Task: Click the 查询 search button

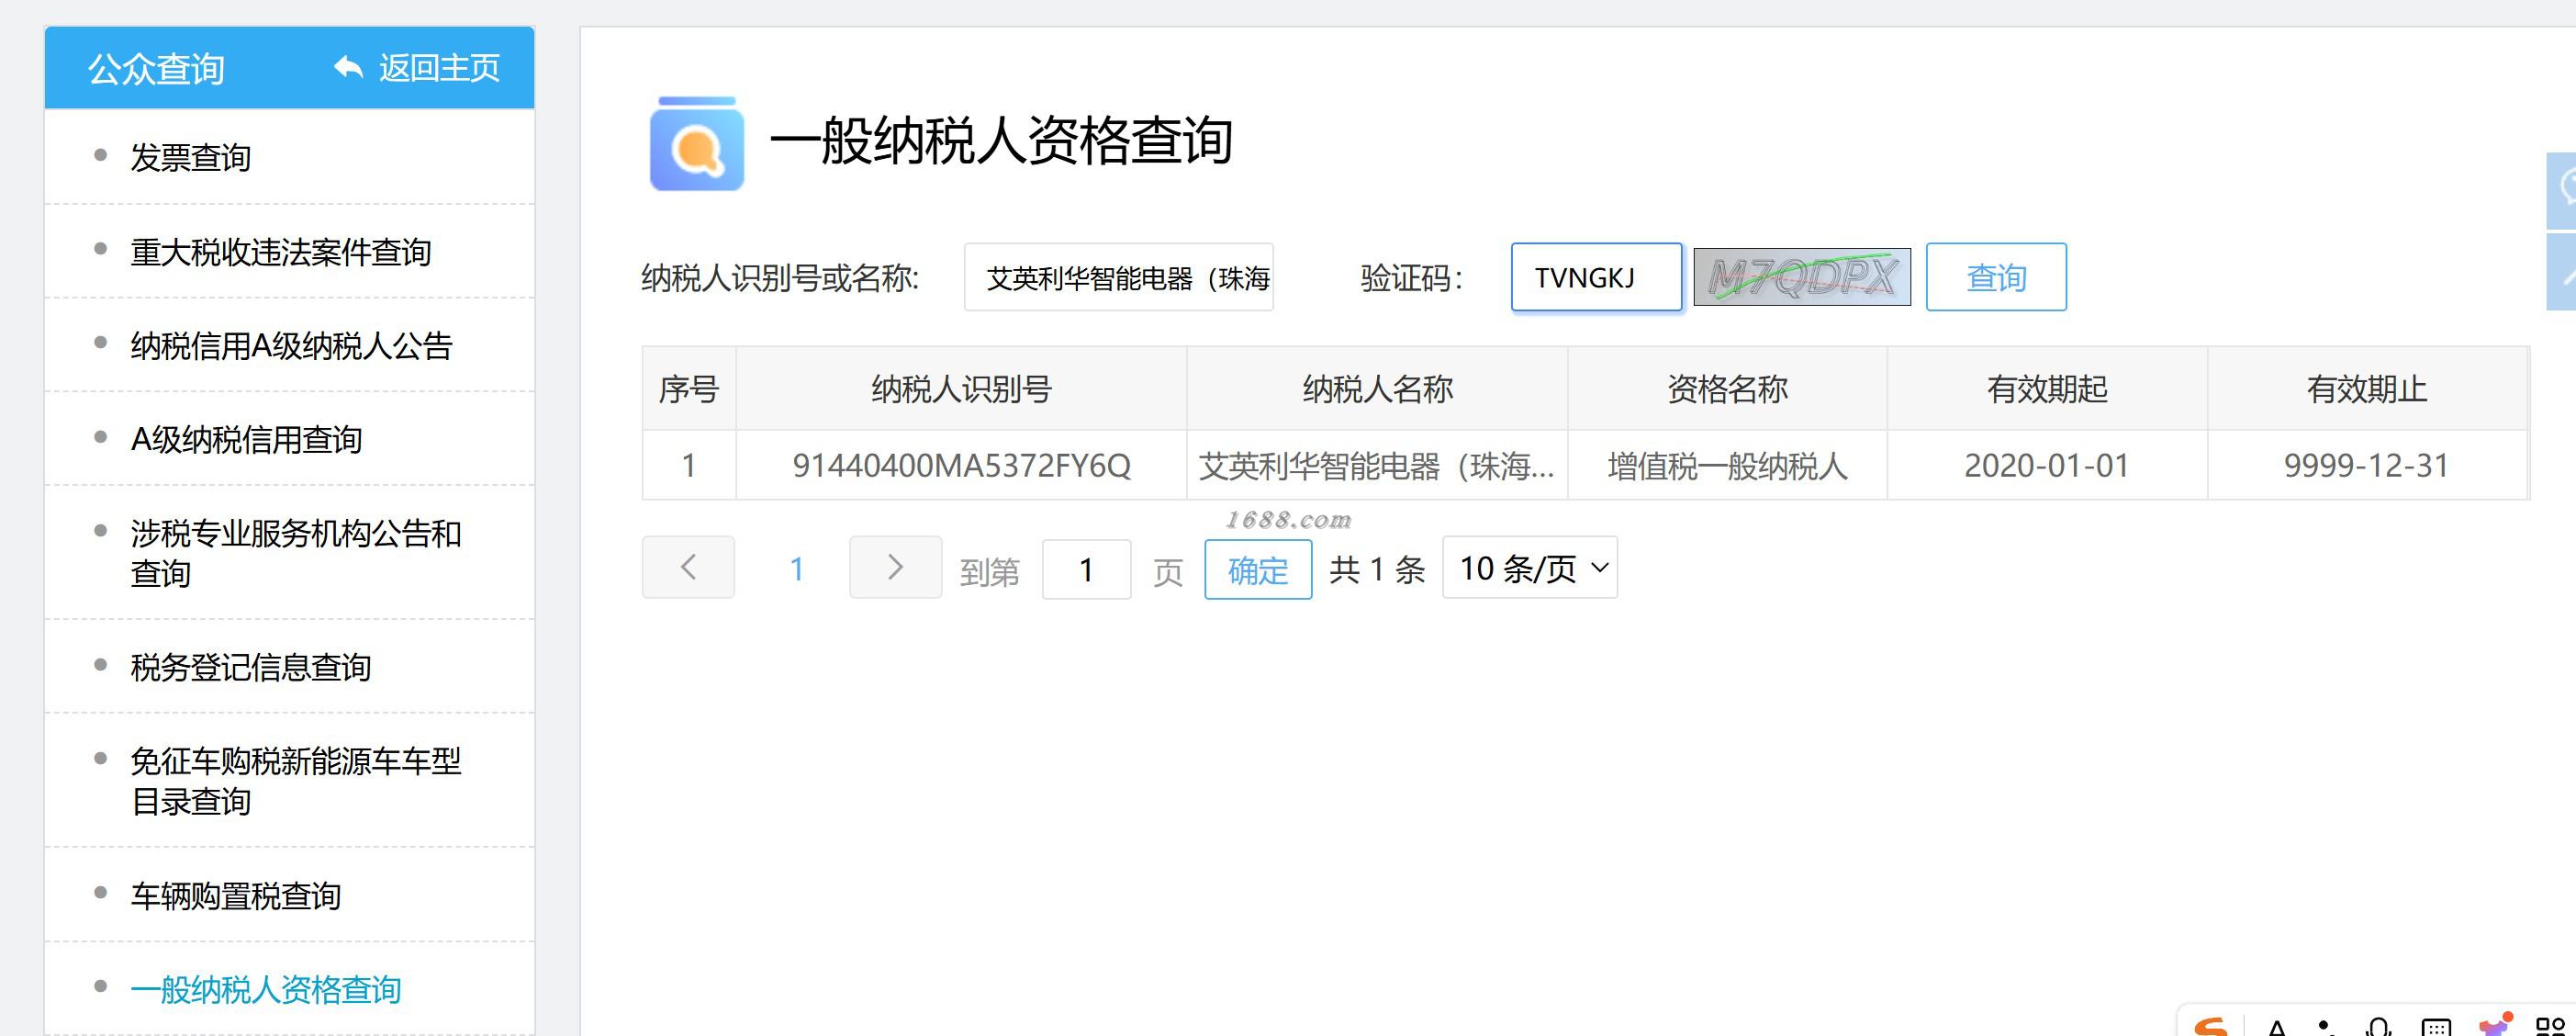Action: click(1995, 277)
